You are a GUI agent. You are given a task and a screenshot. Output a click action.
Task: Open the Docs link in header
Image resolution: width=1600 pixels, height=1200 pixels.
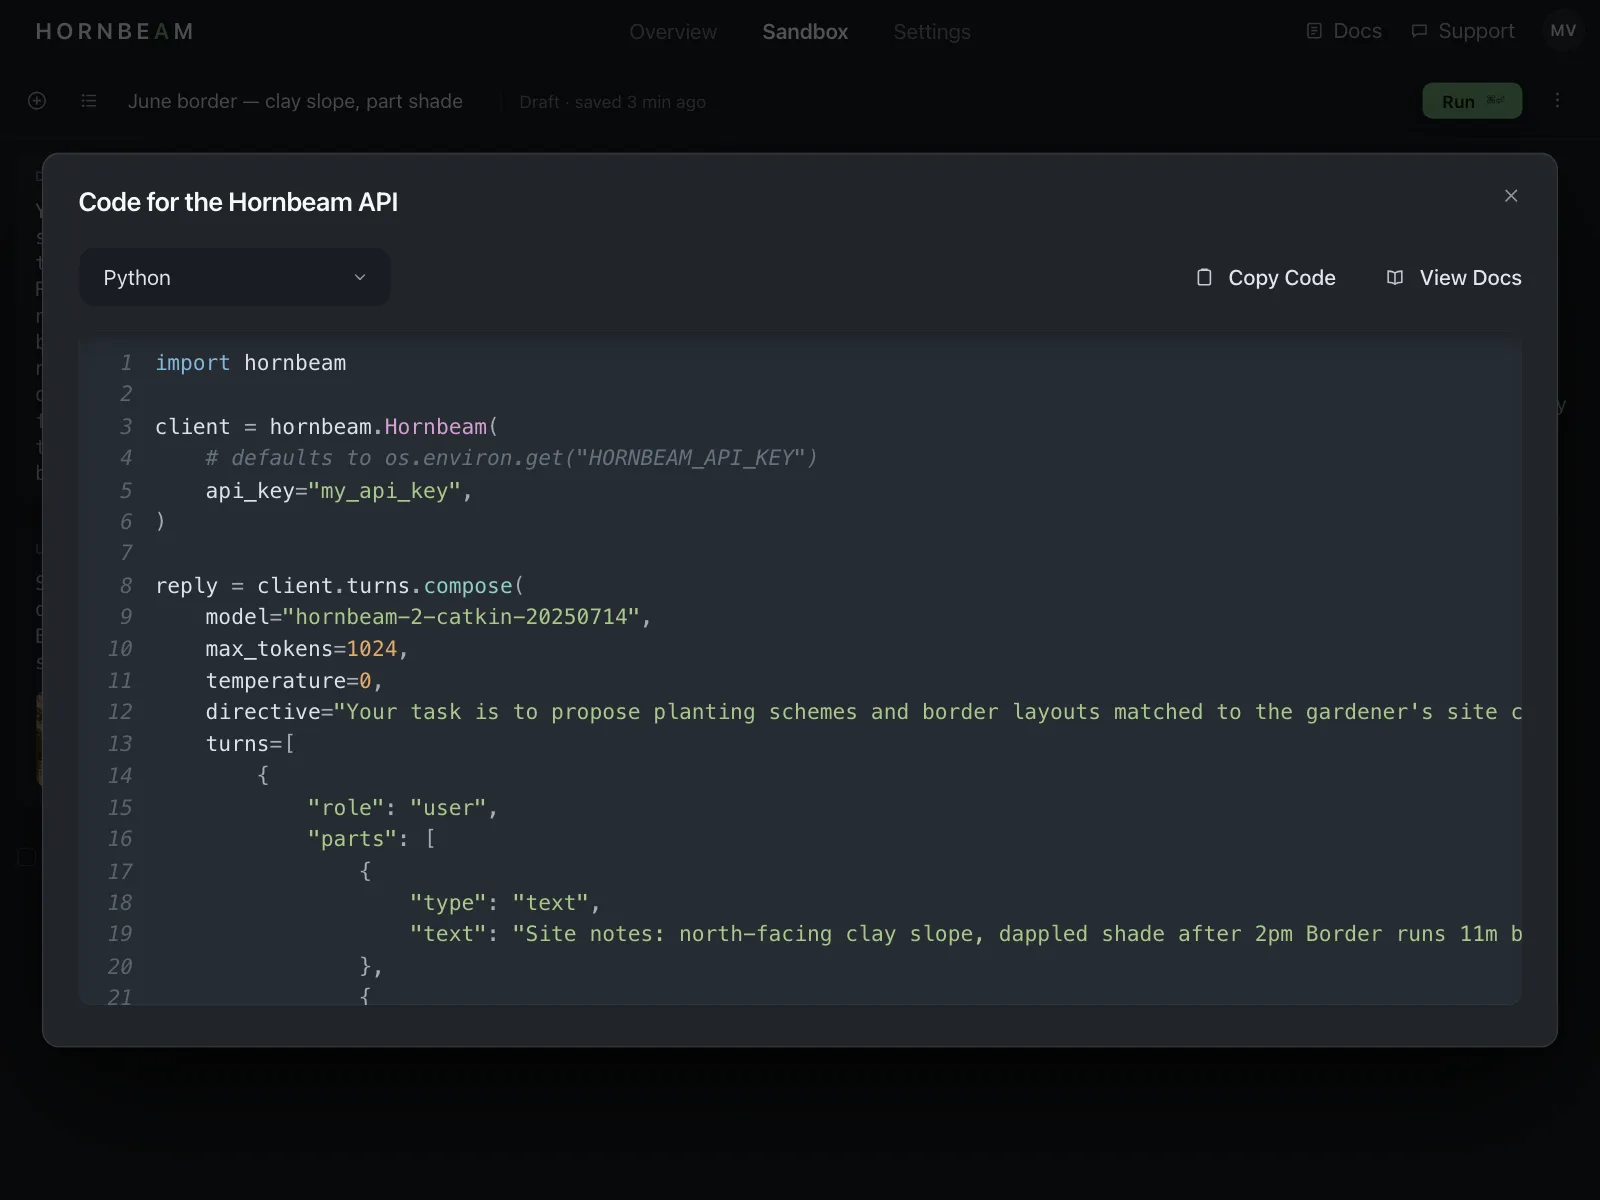tap(1344, 31)
